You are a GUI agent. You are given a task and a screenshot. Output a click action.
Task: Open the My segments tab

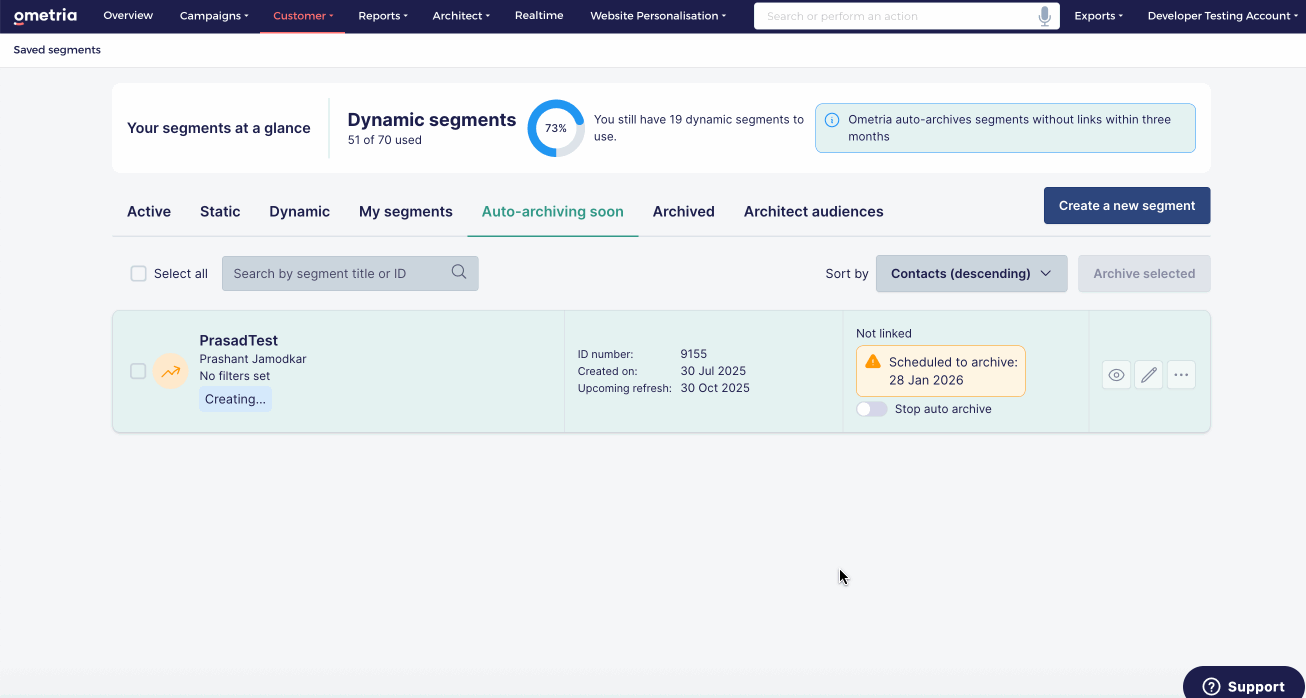coord(406,211)
